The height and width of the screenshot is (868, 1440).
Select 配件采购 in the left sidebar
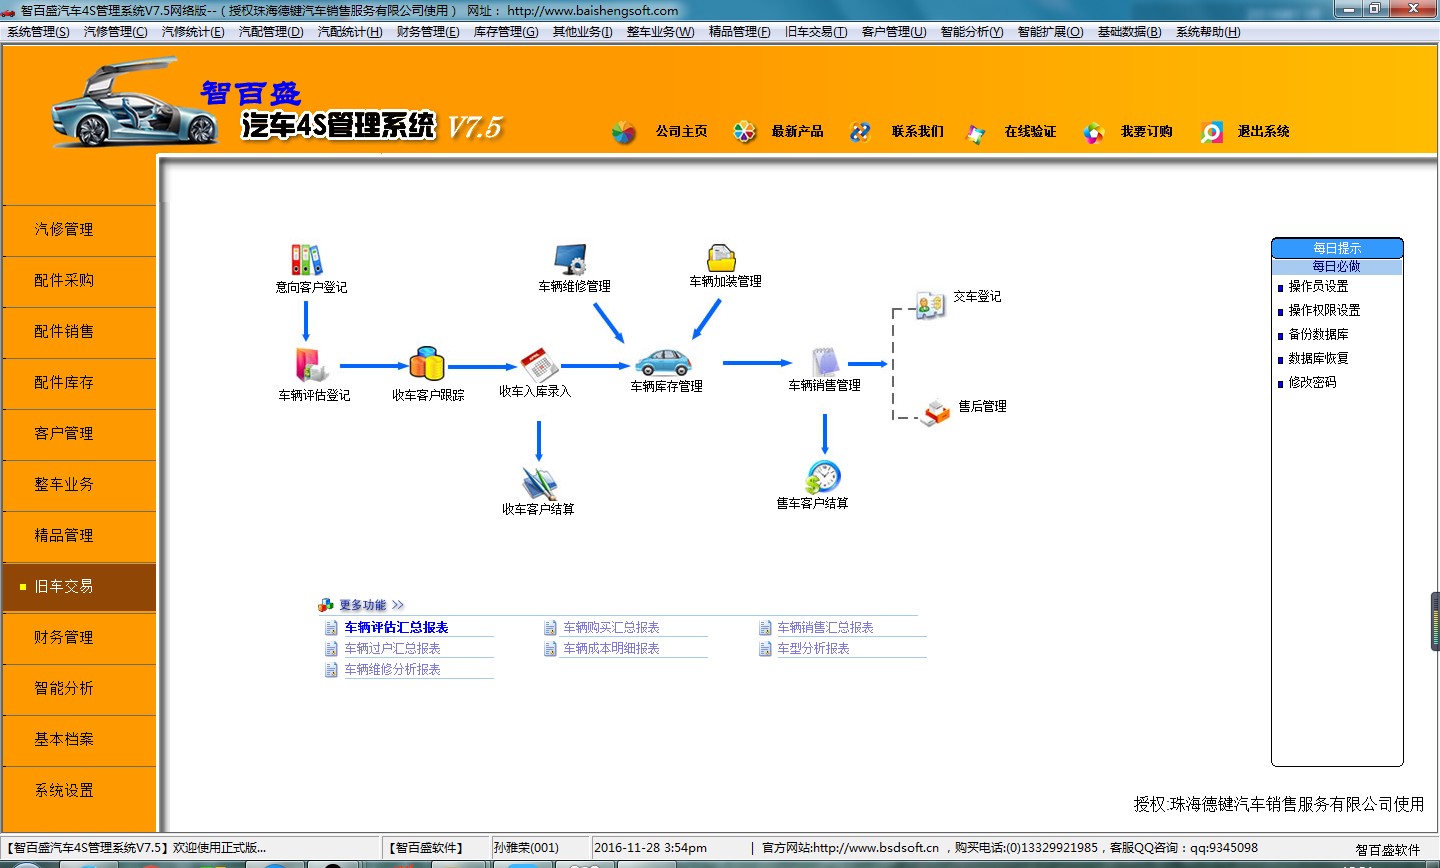pos(79,281)
